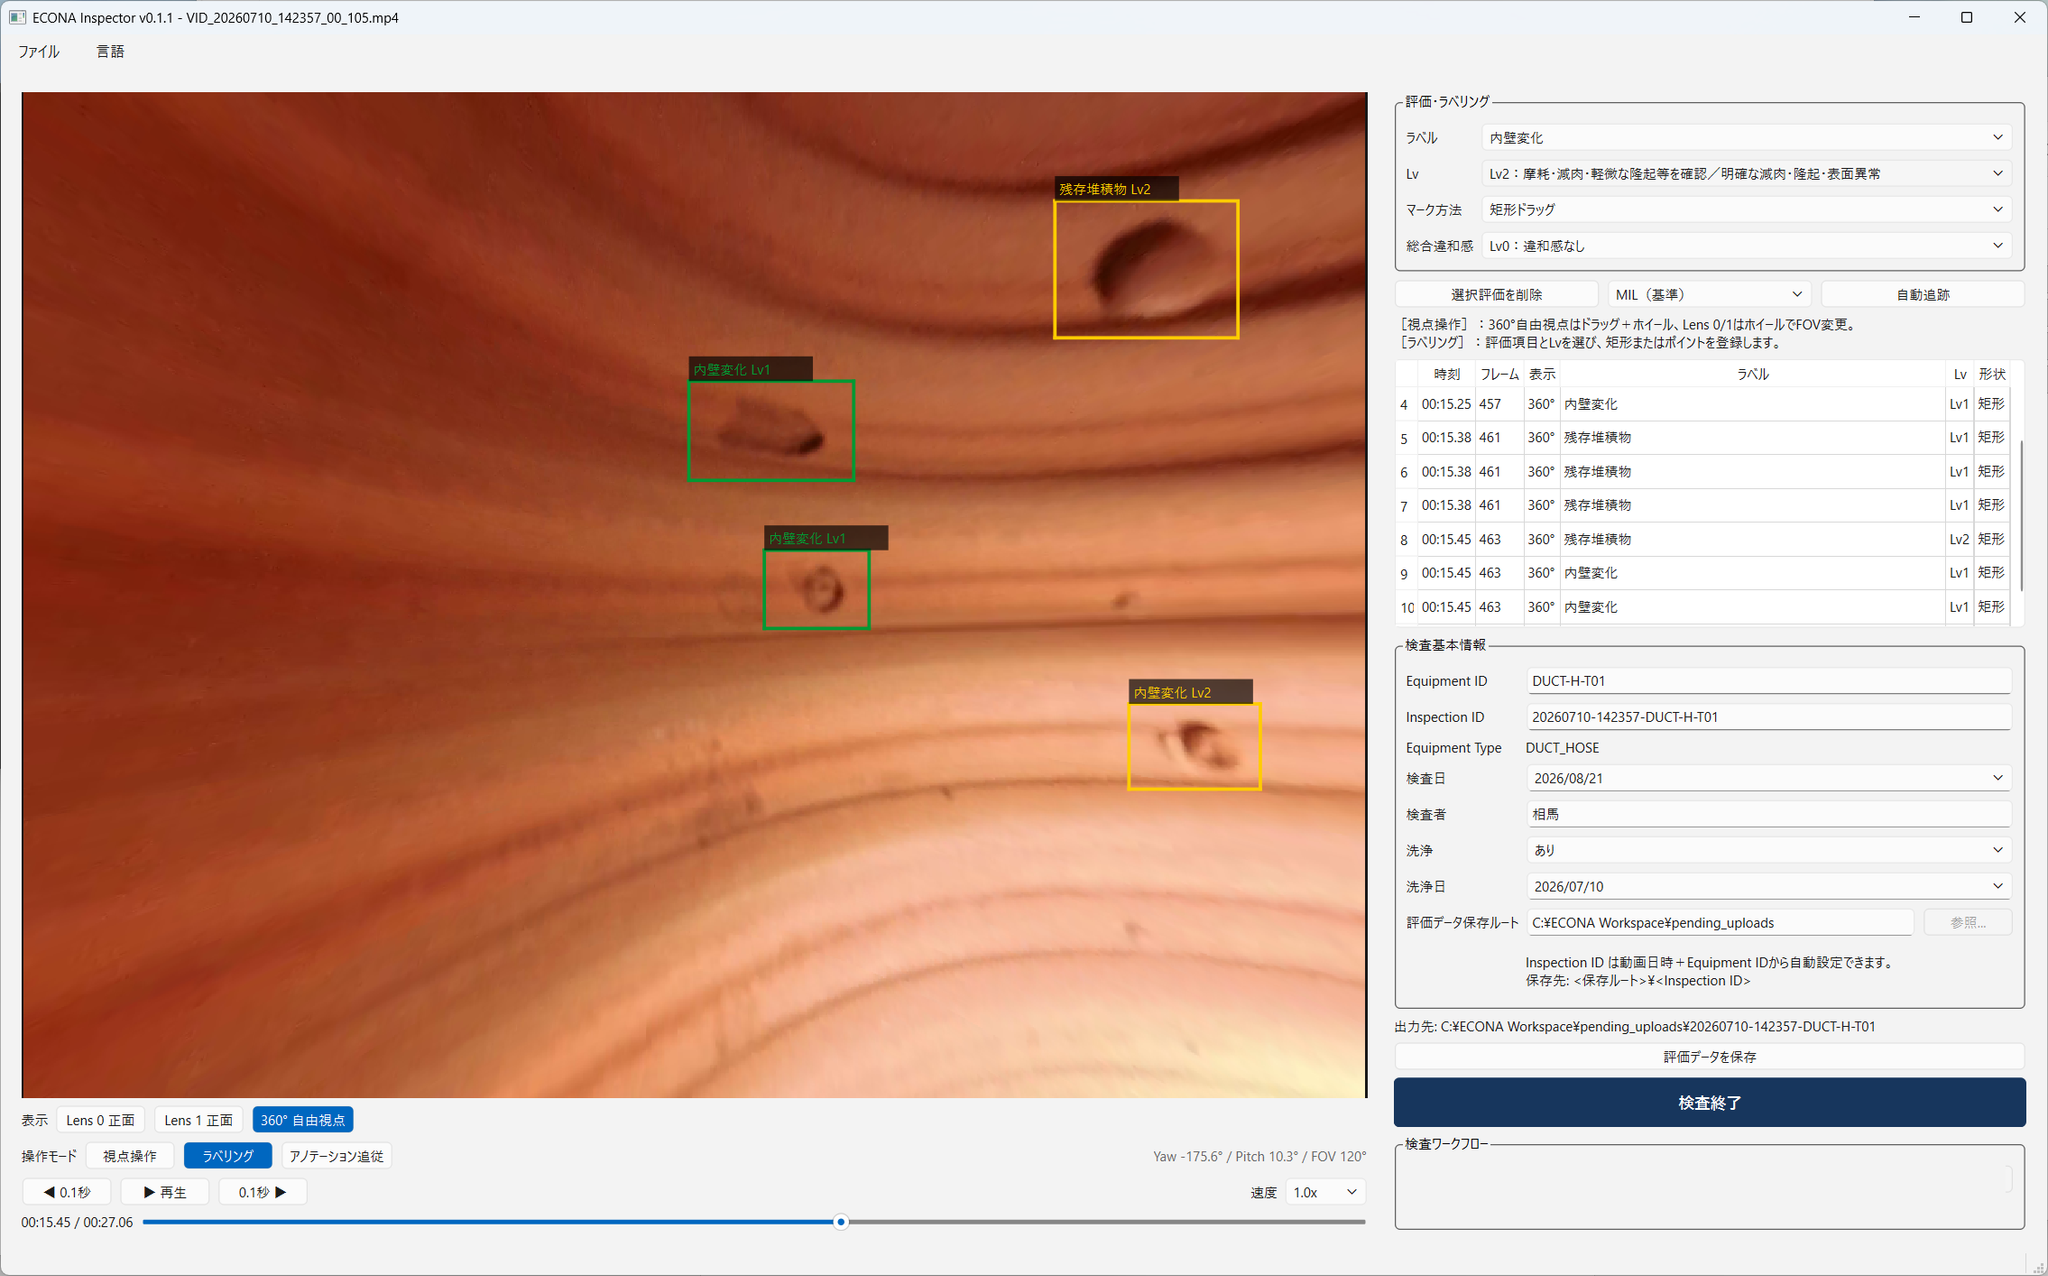2048x1276 pixels.
Task: Switch view to Lens 0 正面
Action: [101, 1120]
